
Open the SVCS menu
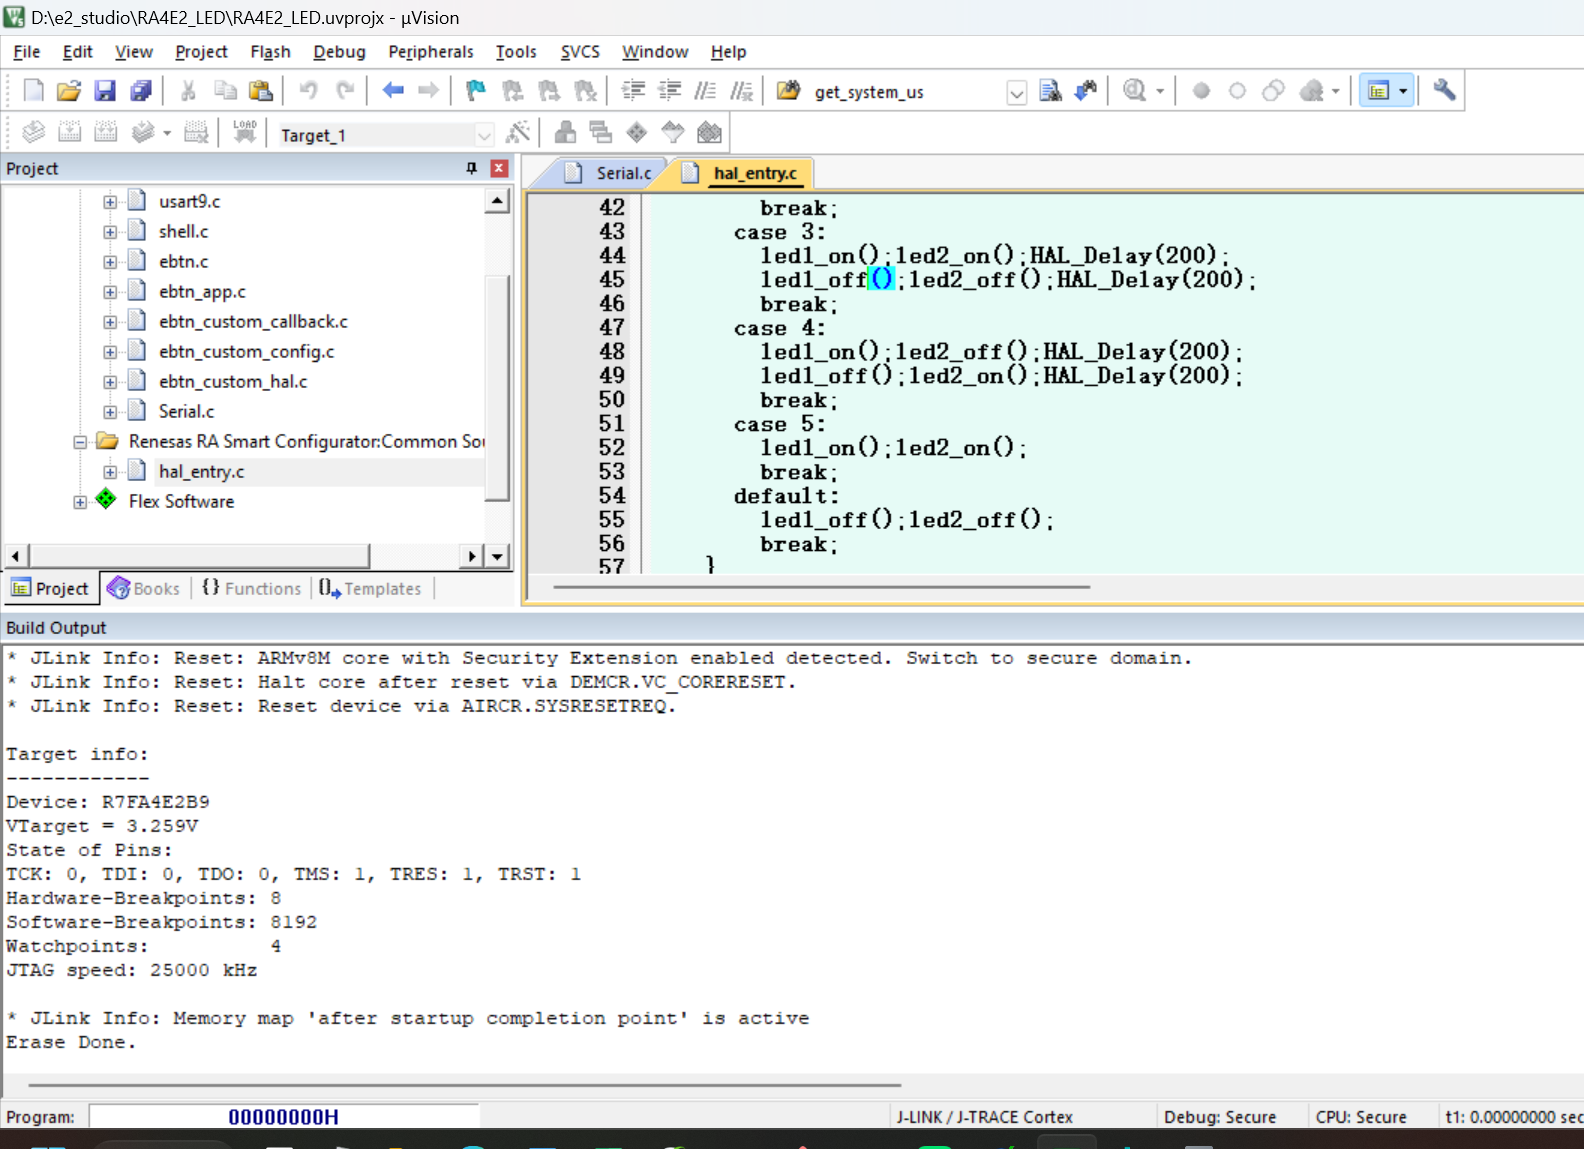pos(580,52)
